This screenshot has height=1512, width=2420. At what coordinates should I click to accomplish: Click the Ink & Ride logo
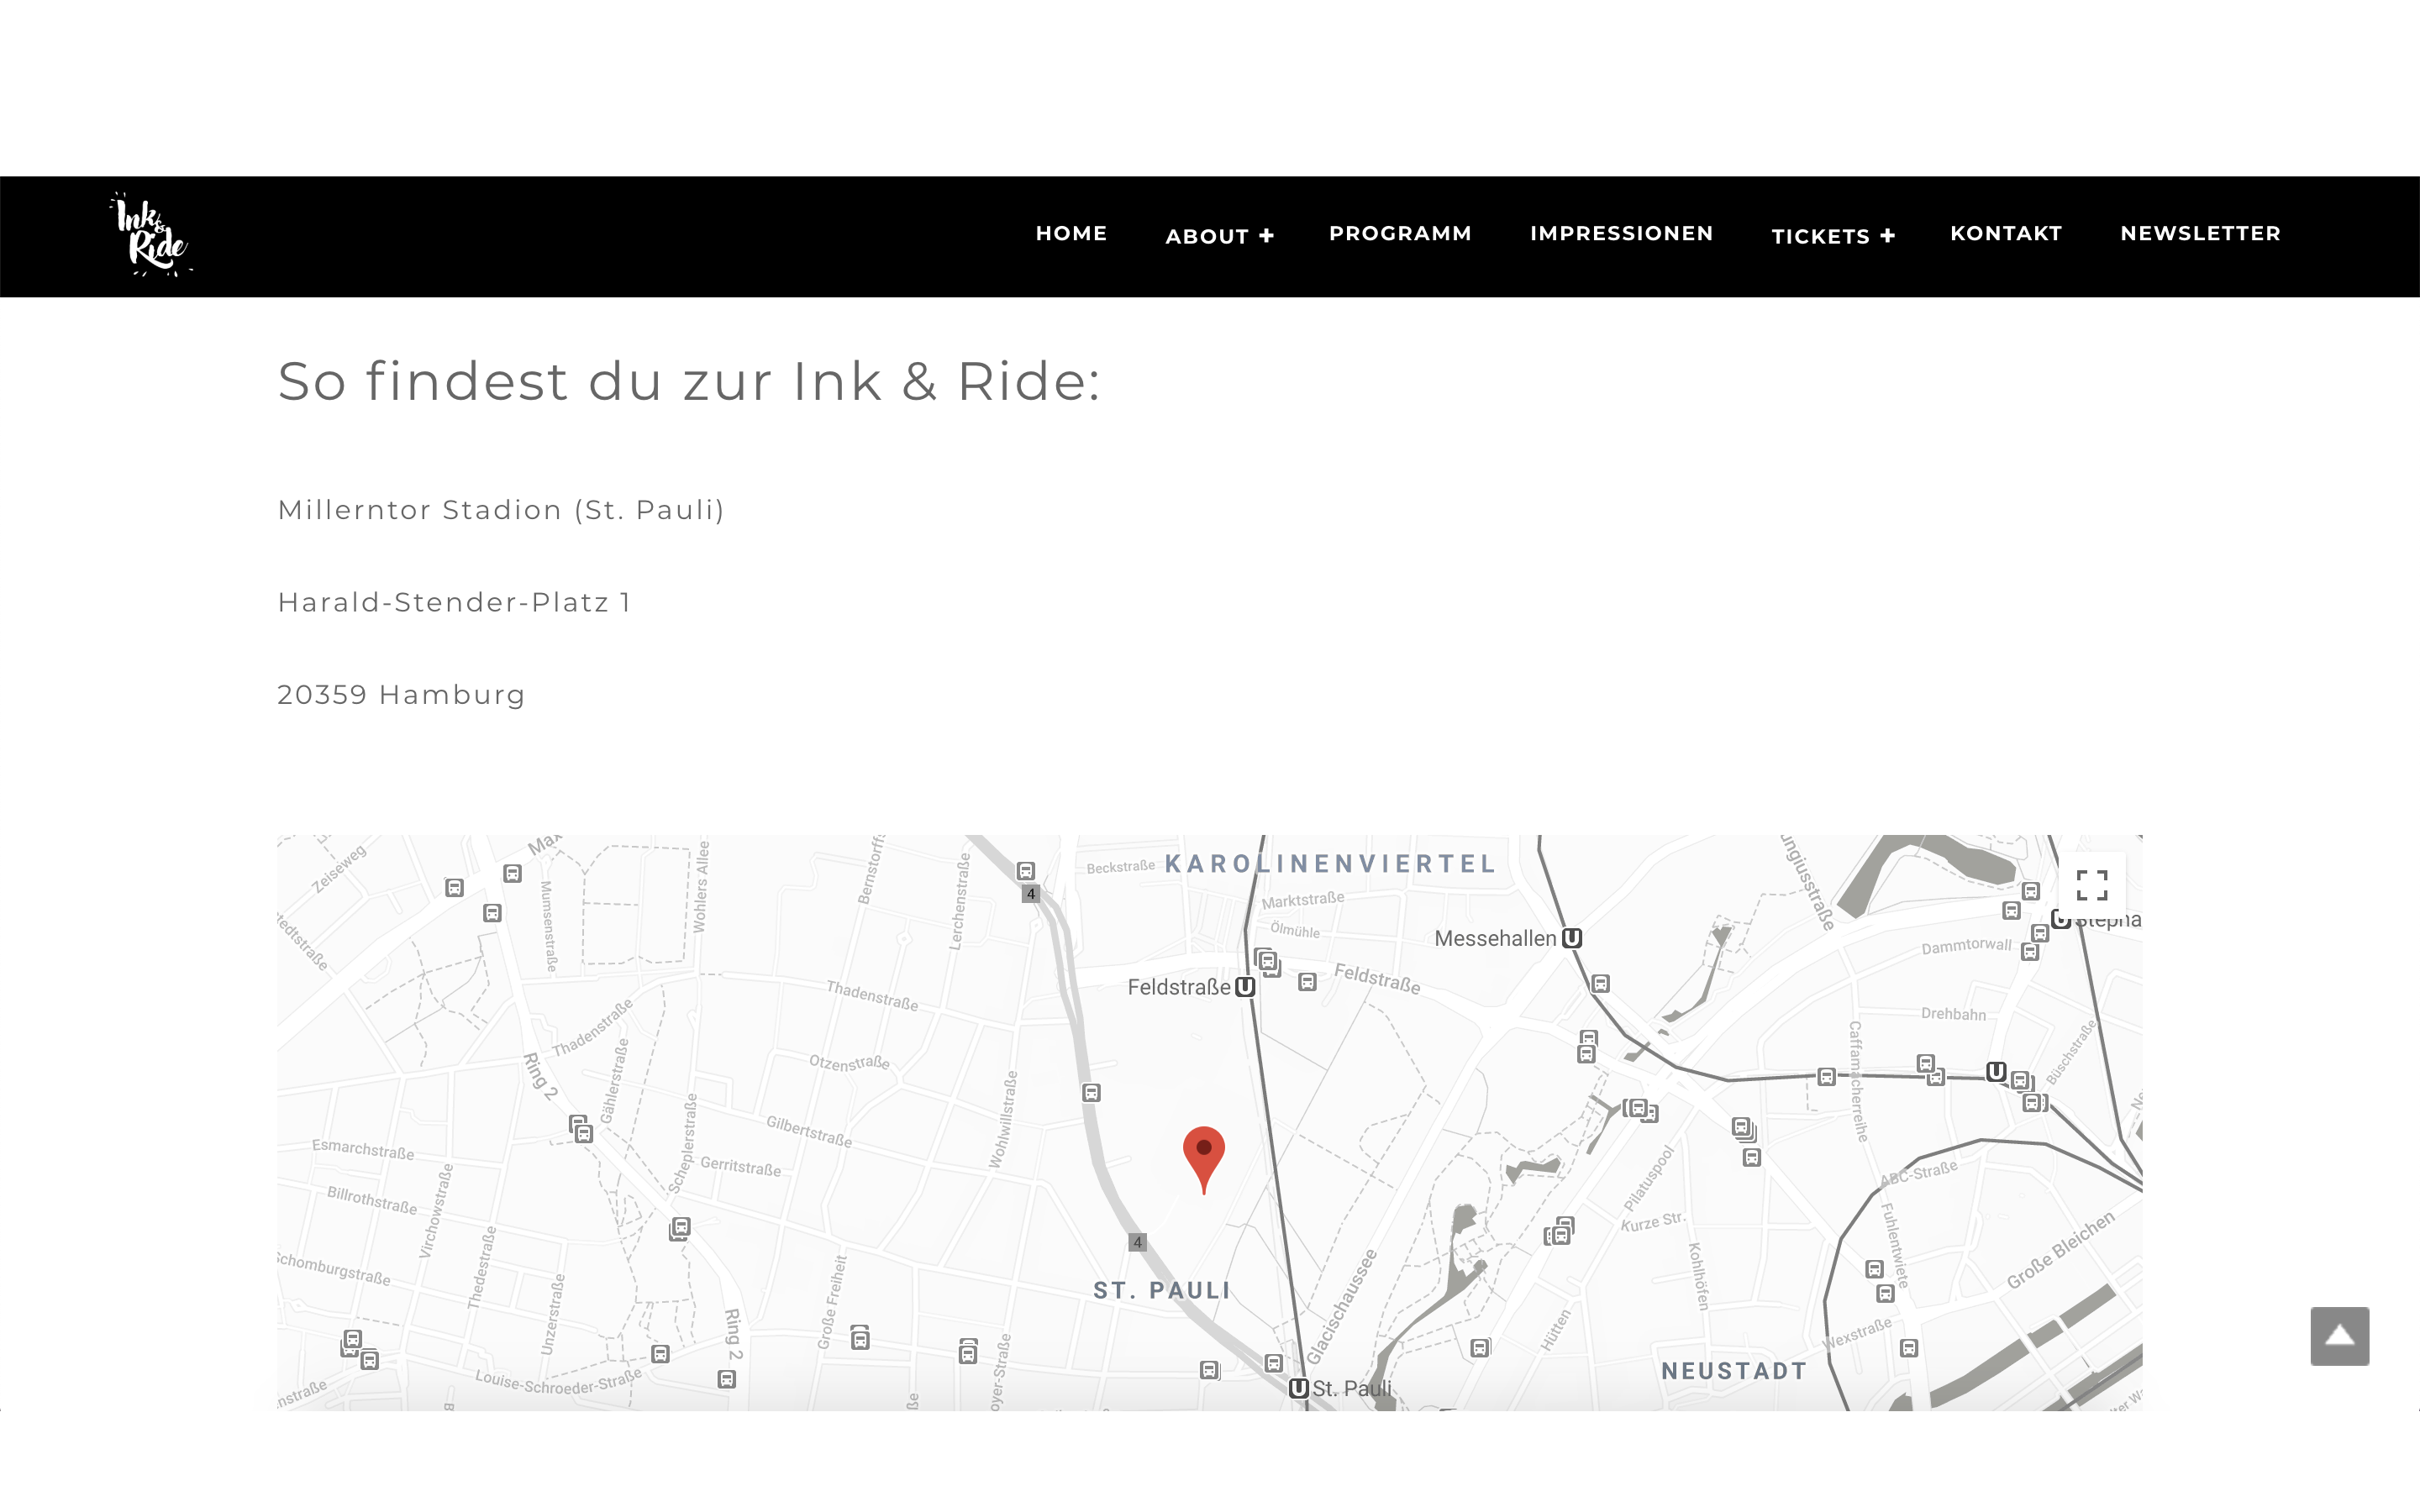click(151, 235)
